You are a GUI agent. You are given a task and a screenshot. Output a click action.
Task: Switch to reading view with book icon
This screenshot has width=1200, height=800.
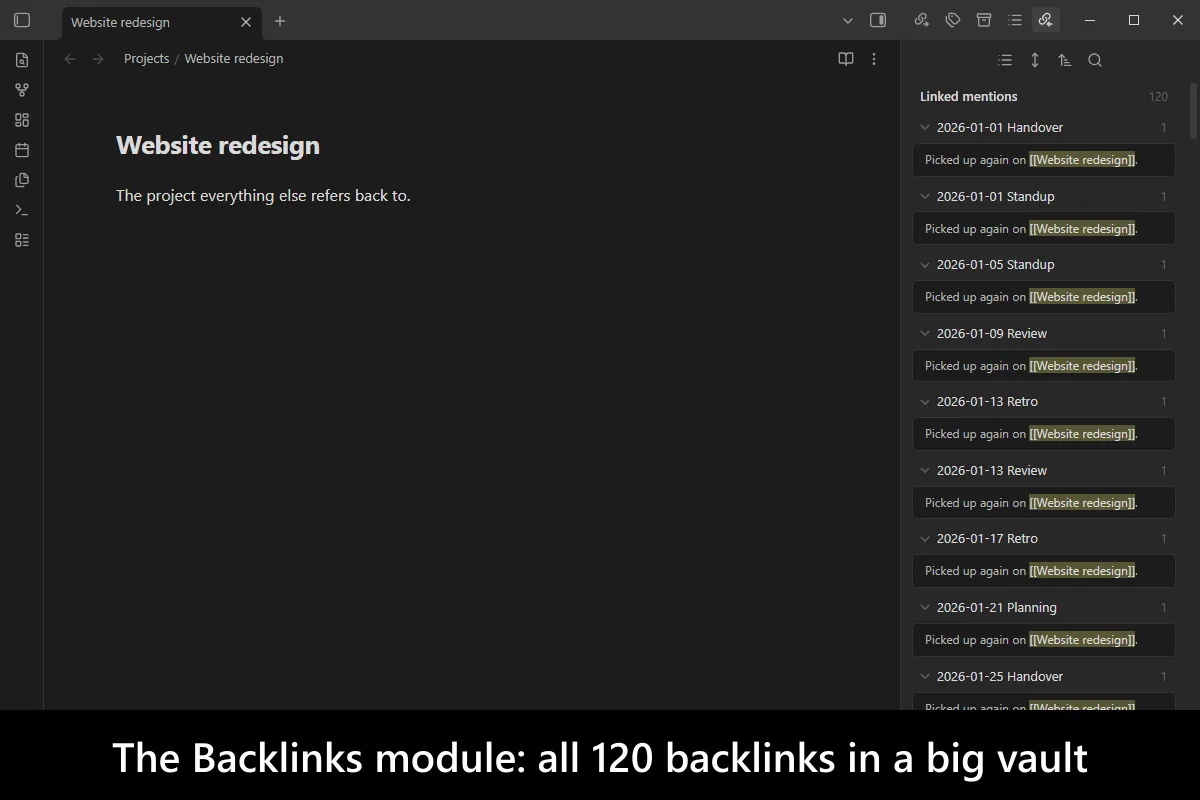[846, 59]
